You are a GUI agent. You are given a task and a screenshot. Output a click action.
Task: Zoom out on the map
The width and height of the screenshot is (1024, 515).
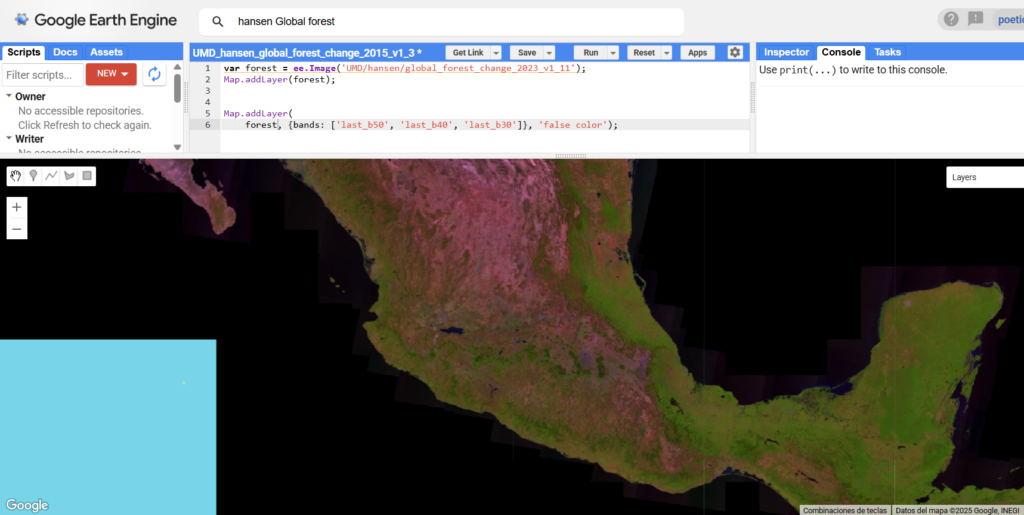[x=17, y=229]
